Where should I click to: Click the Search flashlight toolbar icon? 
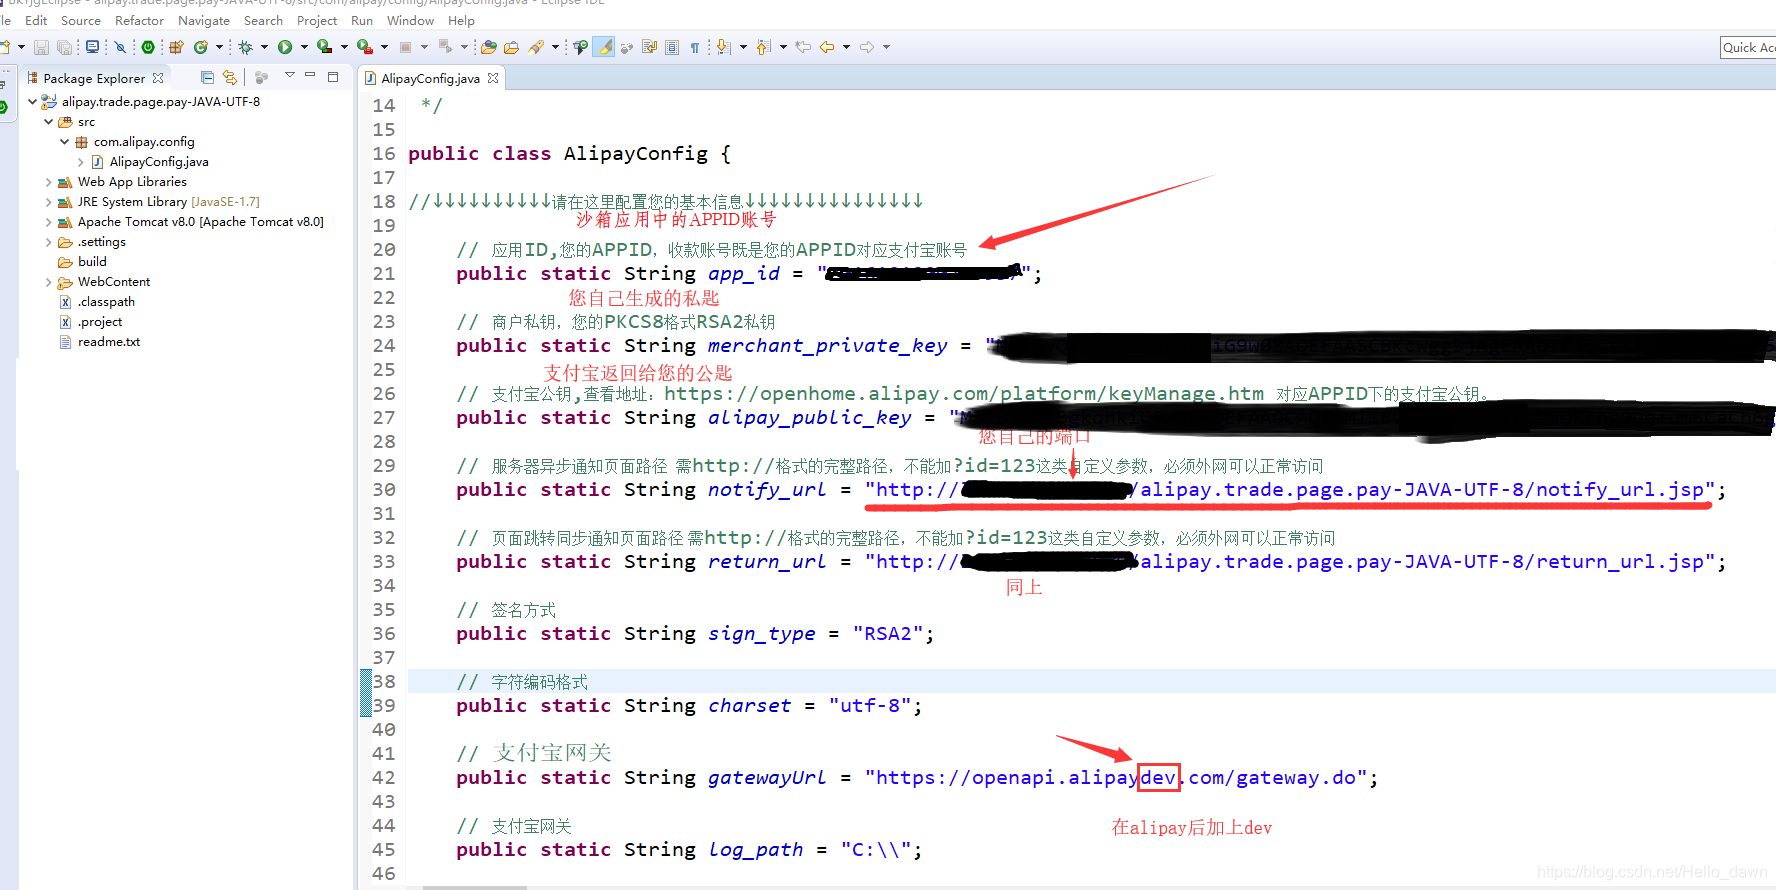click(x=537, y=47)
